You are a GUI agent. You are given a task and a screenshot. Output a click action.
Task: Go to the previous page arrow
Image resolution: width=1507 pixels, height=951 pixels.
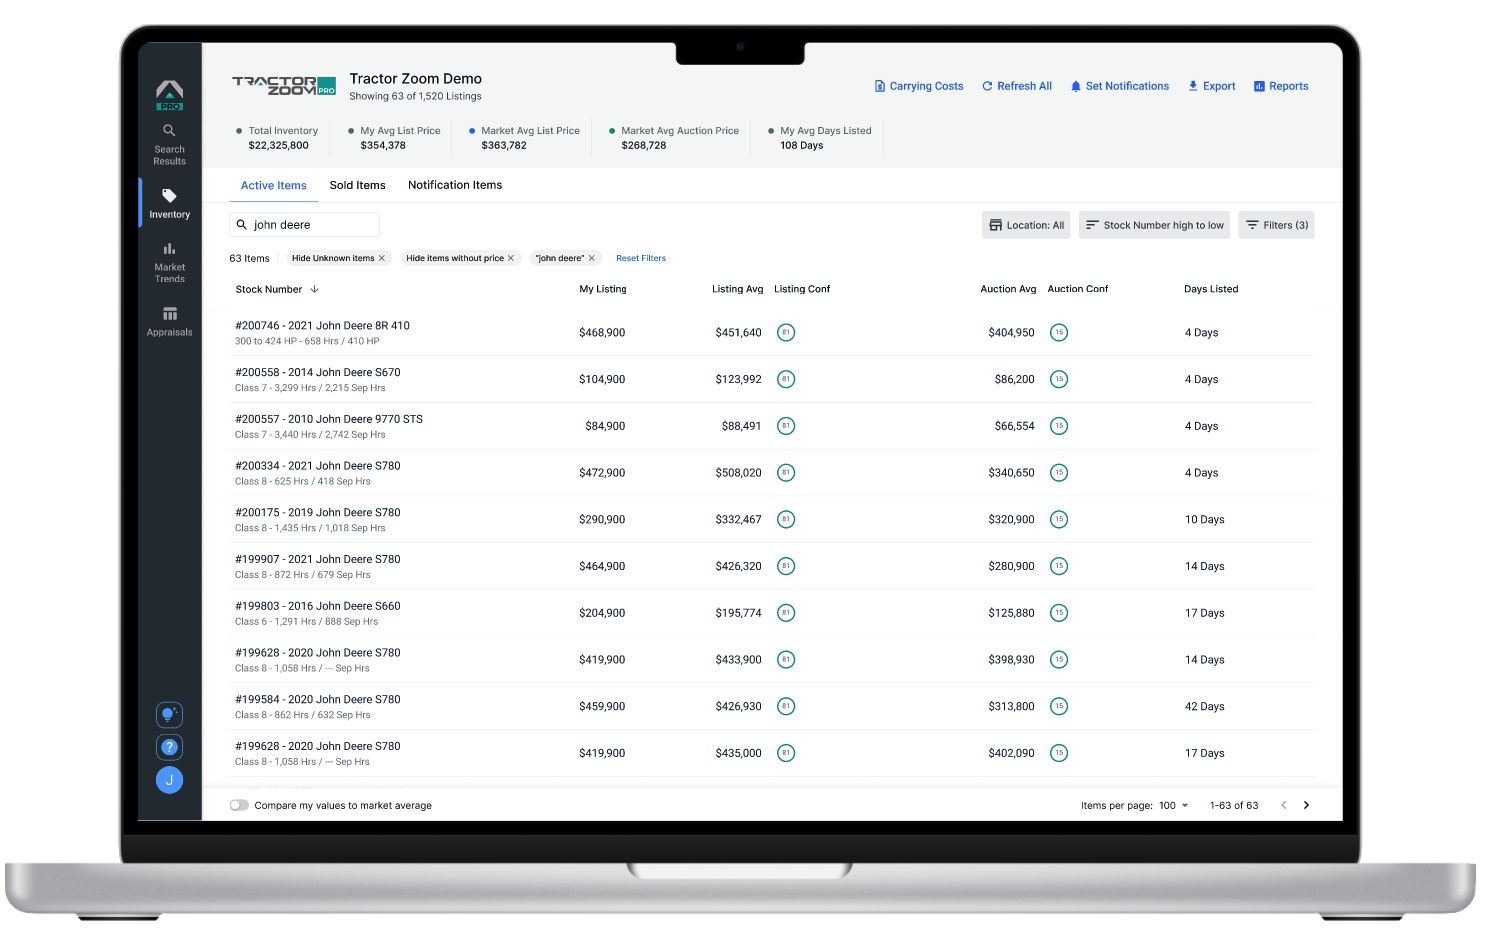point(1284,805)
